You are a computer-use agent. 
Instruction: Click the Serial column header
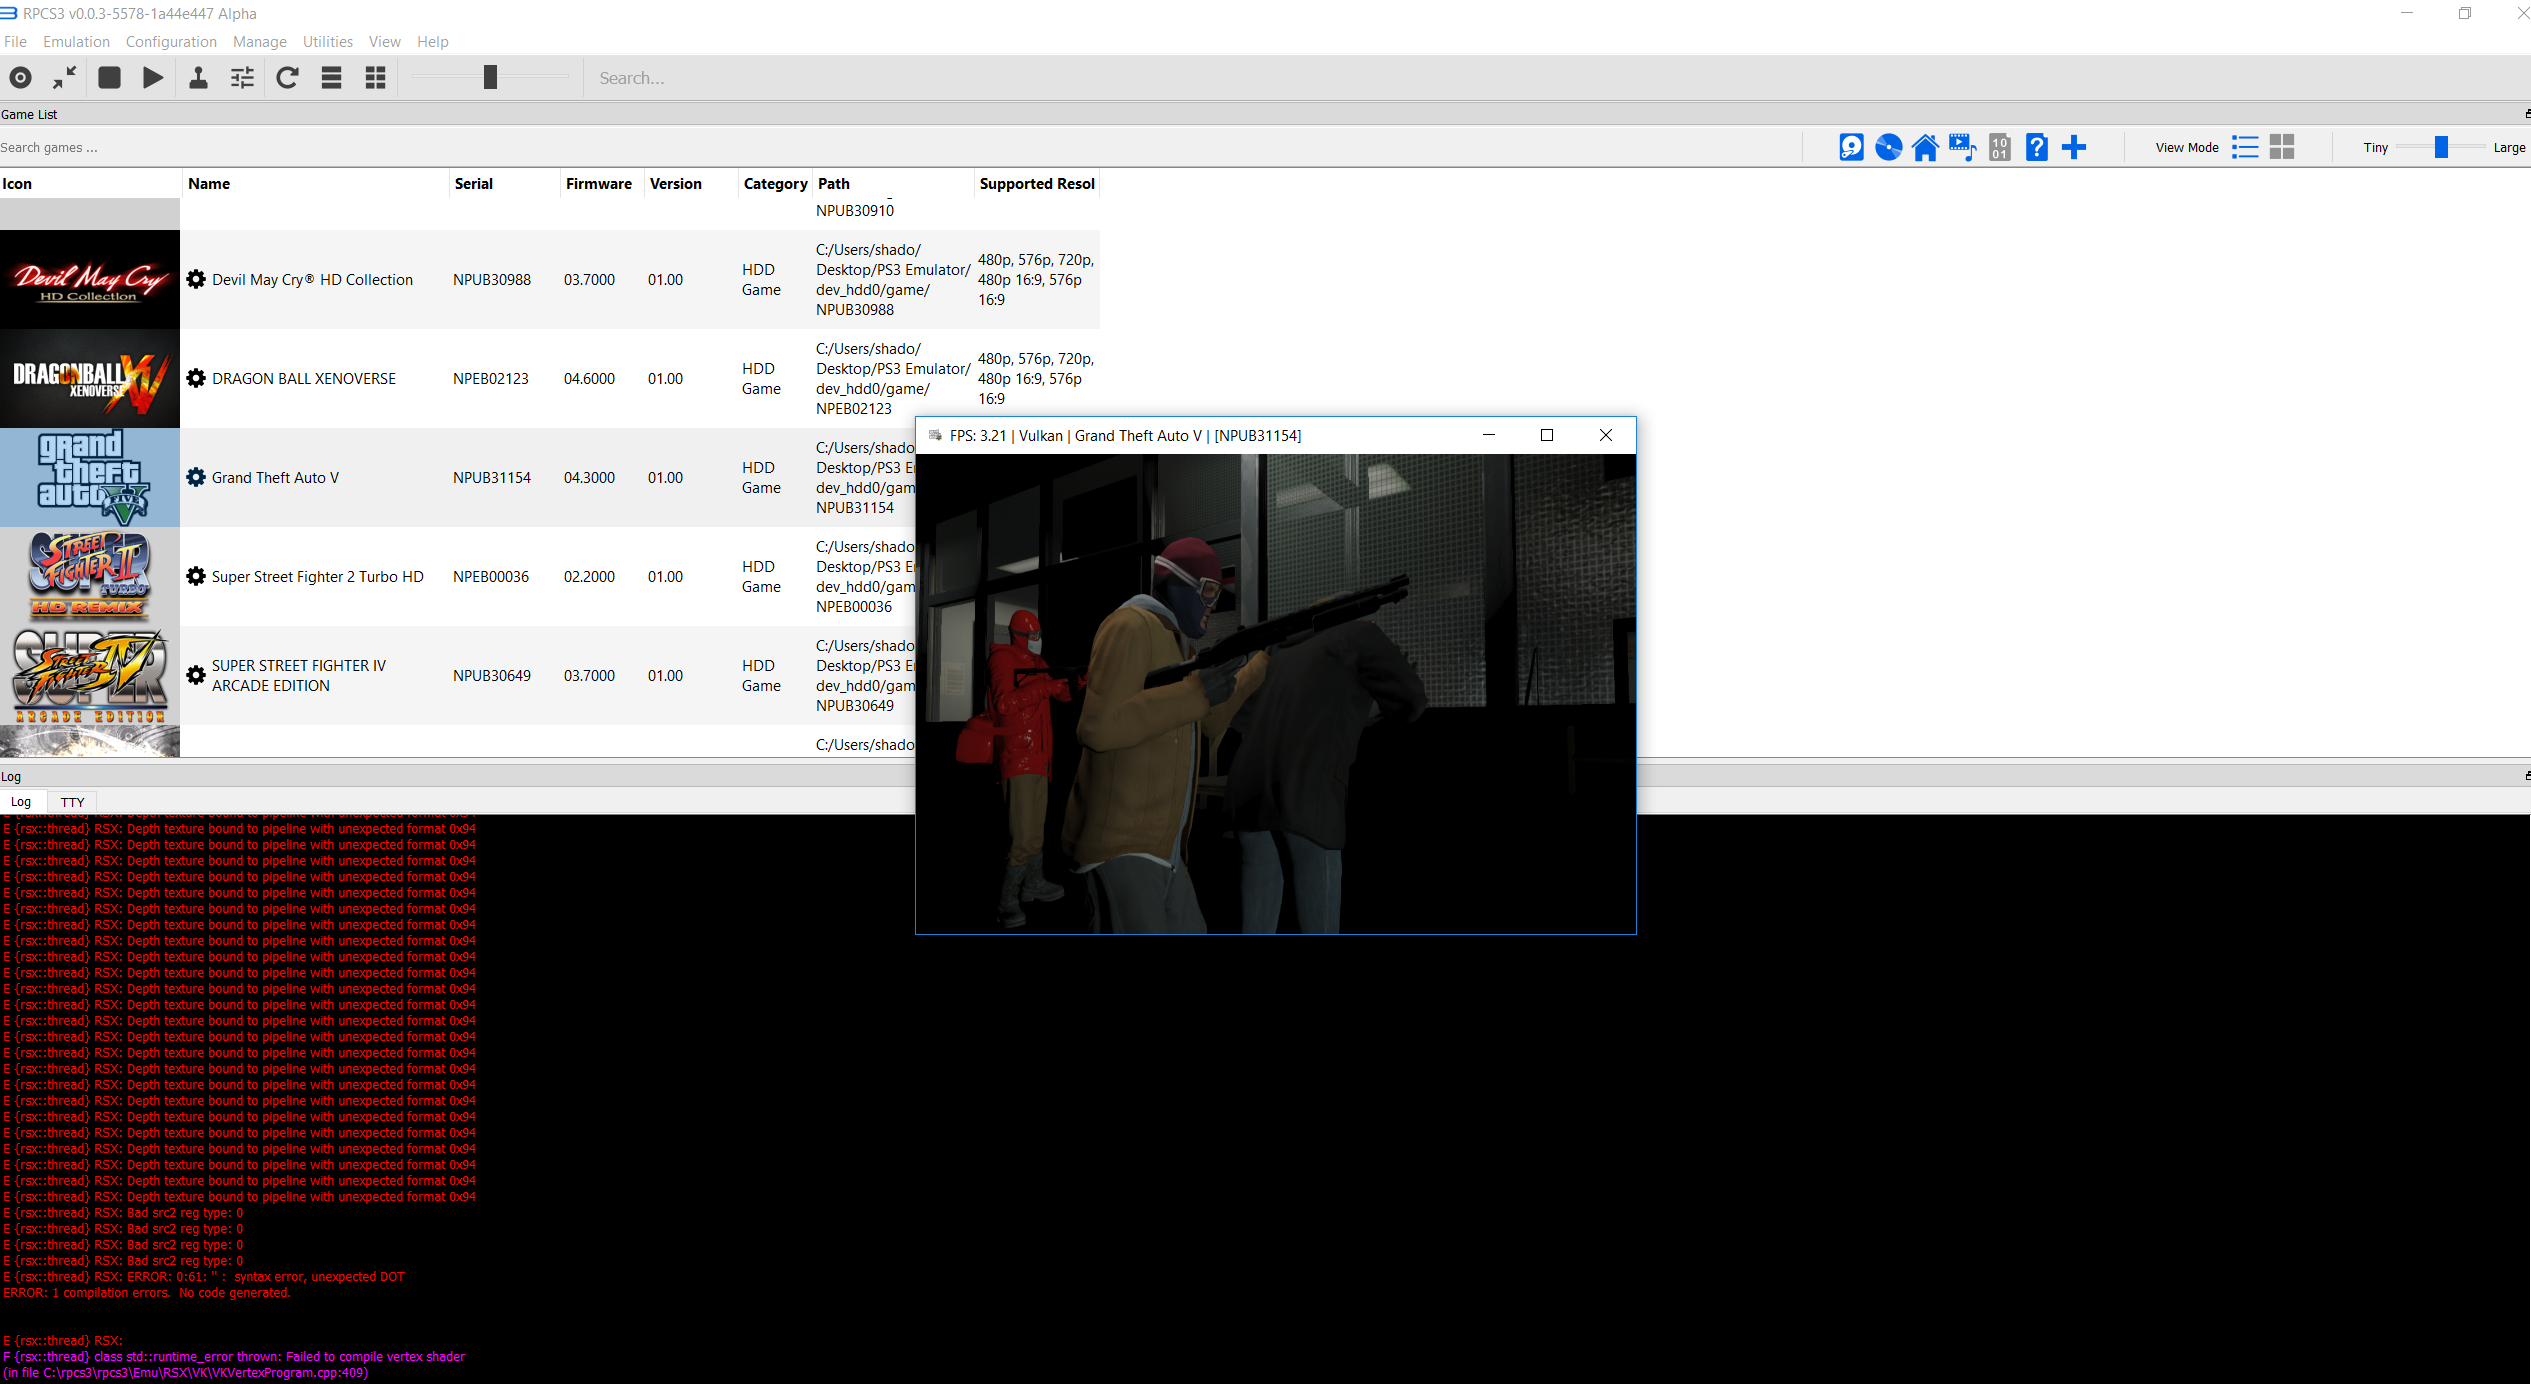click(x=474, y=184)
